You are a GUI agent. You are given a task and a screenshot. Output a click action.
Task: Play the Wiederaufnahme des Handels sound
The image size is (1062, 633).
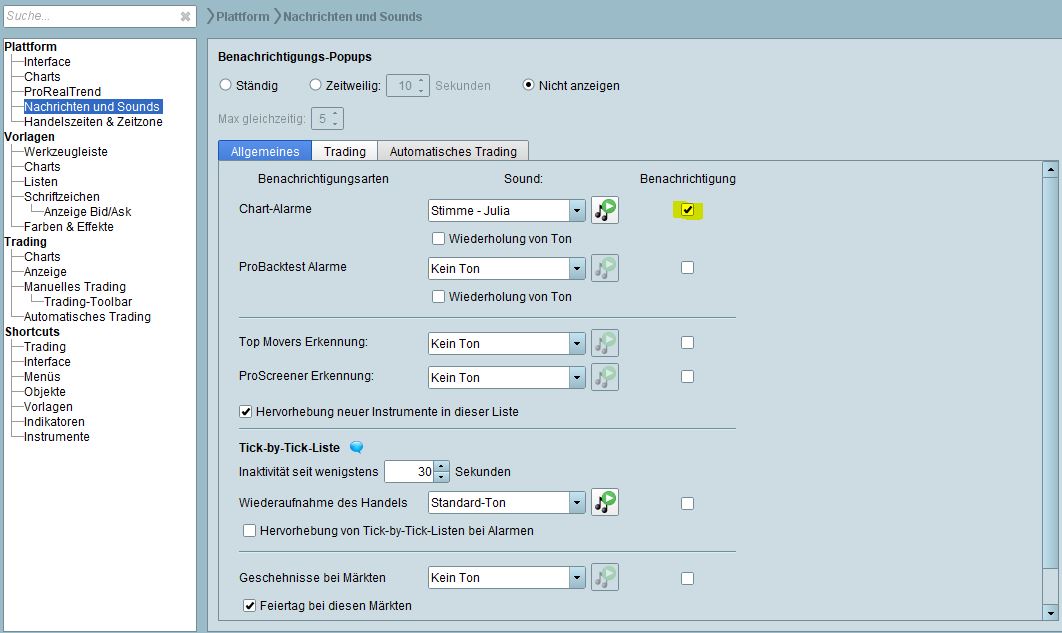(605, 502)
